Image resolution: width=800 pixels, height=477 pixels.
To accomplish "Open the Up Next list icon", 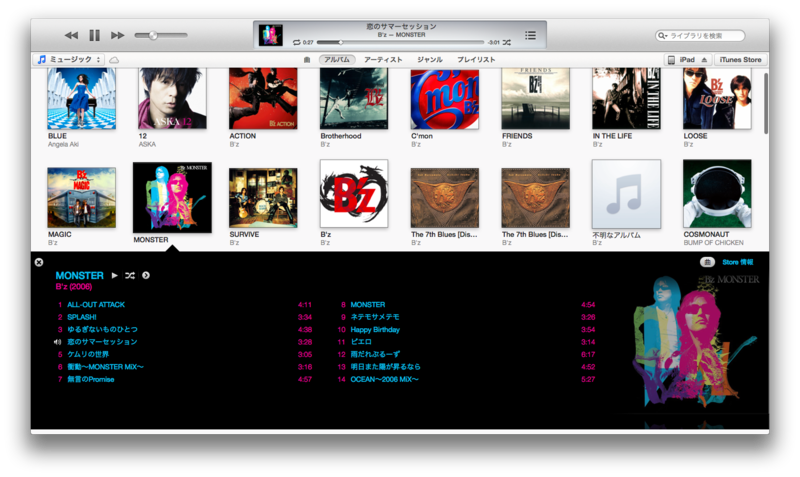I will [x=531, y=35].
